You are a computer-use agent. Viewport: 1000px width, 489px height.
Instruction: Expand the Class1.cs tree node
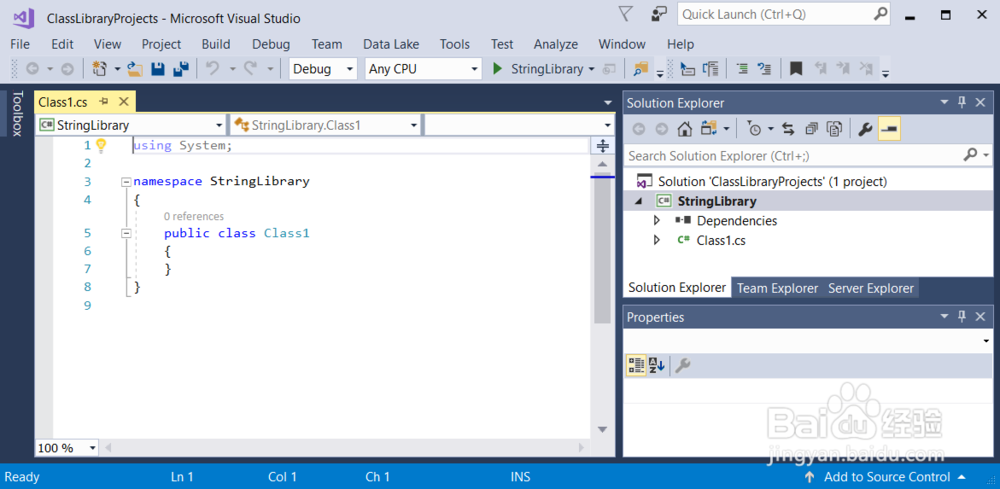[657, 241]
